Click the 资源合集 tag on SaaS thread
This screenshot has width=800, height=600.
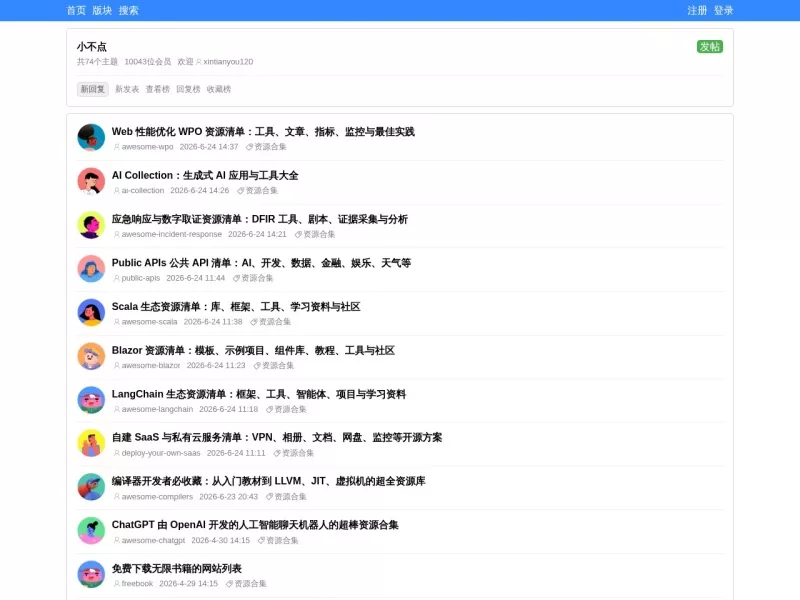[x=293, y=453]
